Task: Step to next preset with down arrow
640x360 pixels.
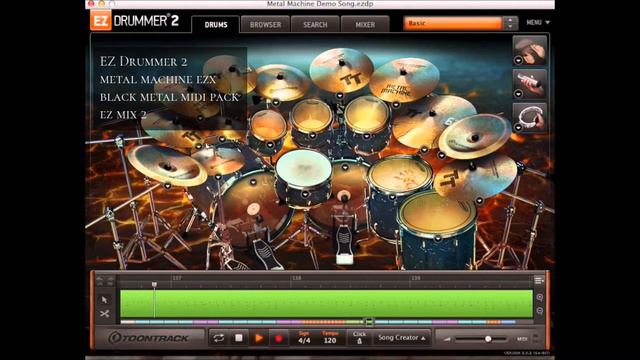Action: 510,27
